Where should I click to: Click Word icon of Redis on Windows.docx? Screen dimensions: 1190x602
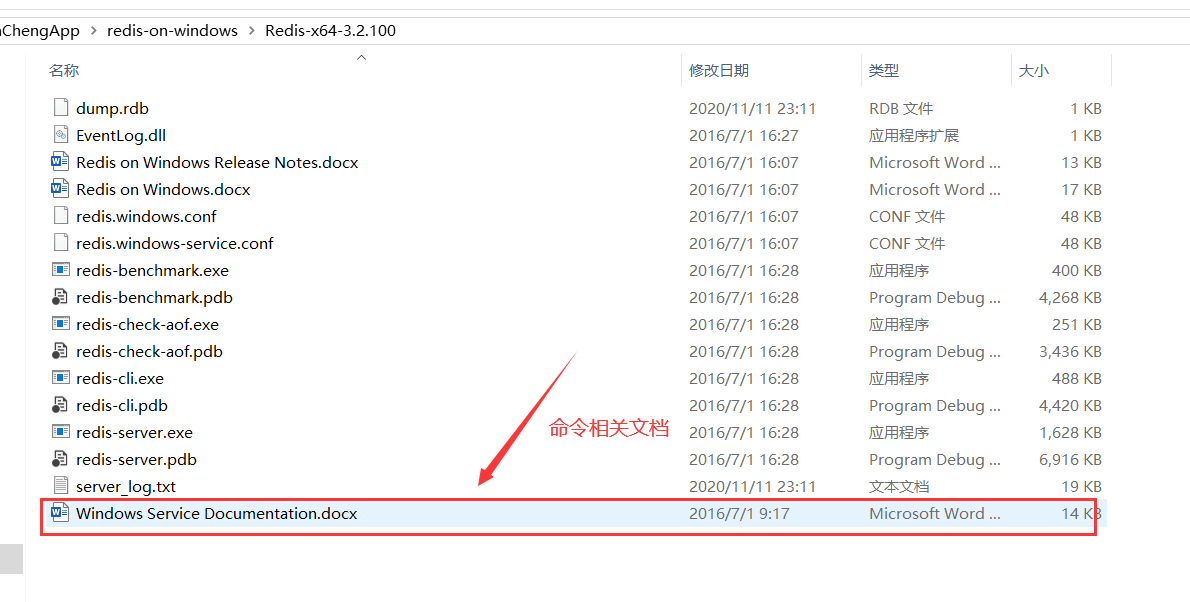click(60, 189)
